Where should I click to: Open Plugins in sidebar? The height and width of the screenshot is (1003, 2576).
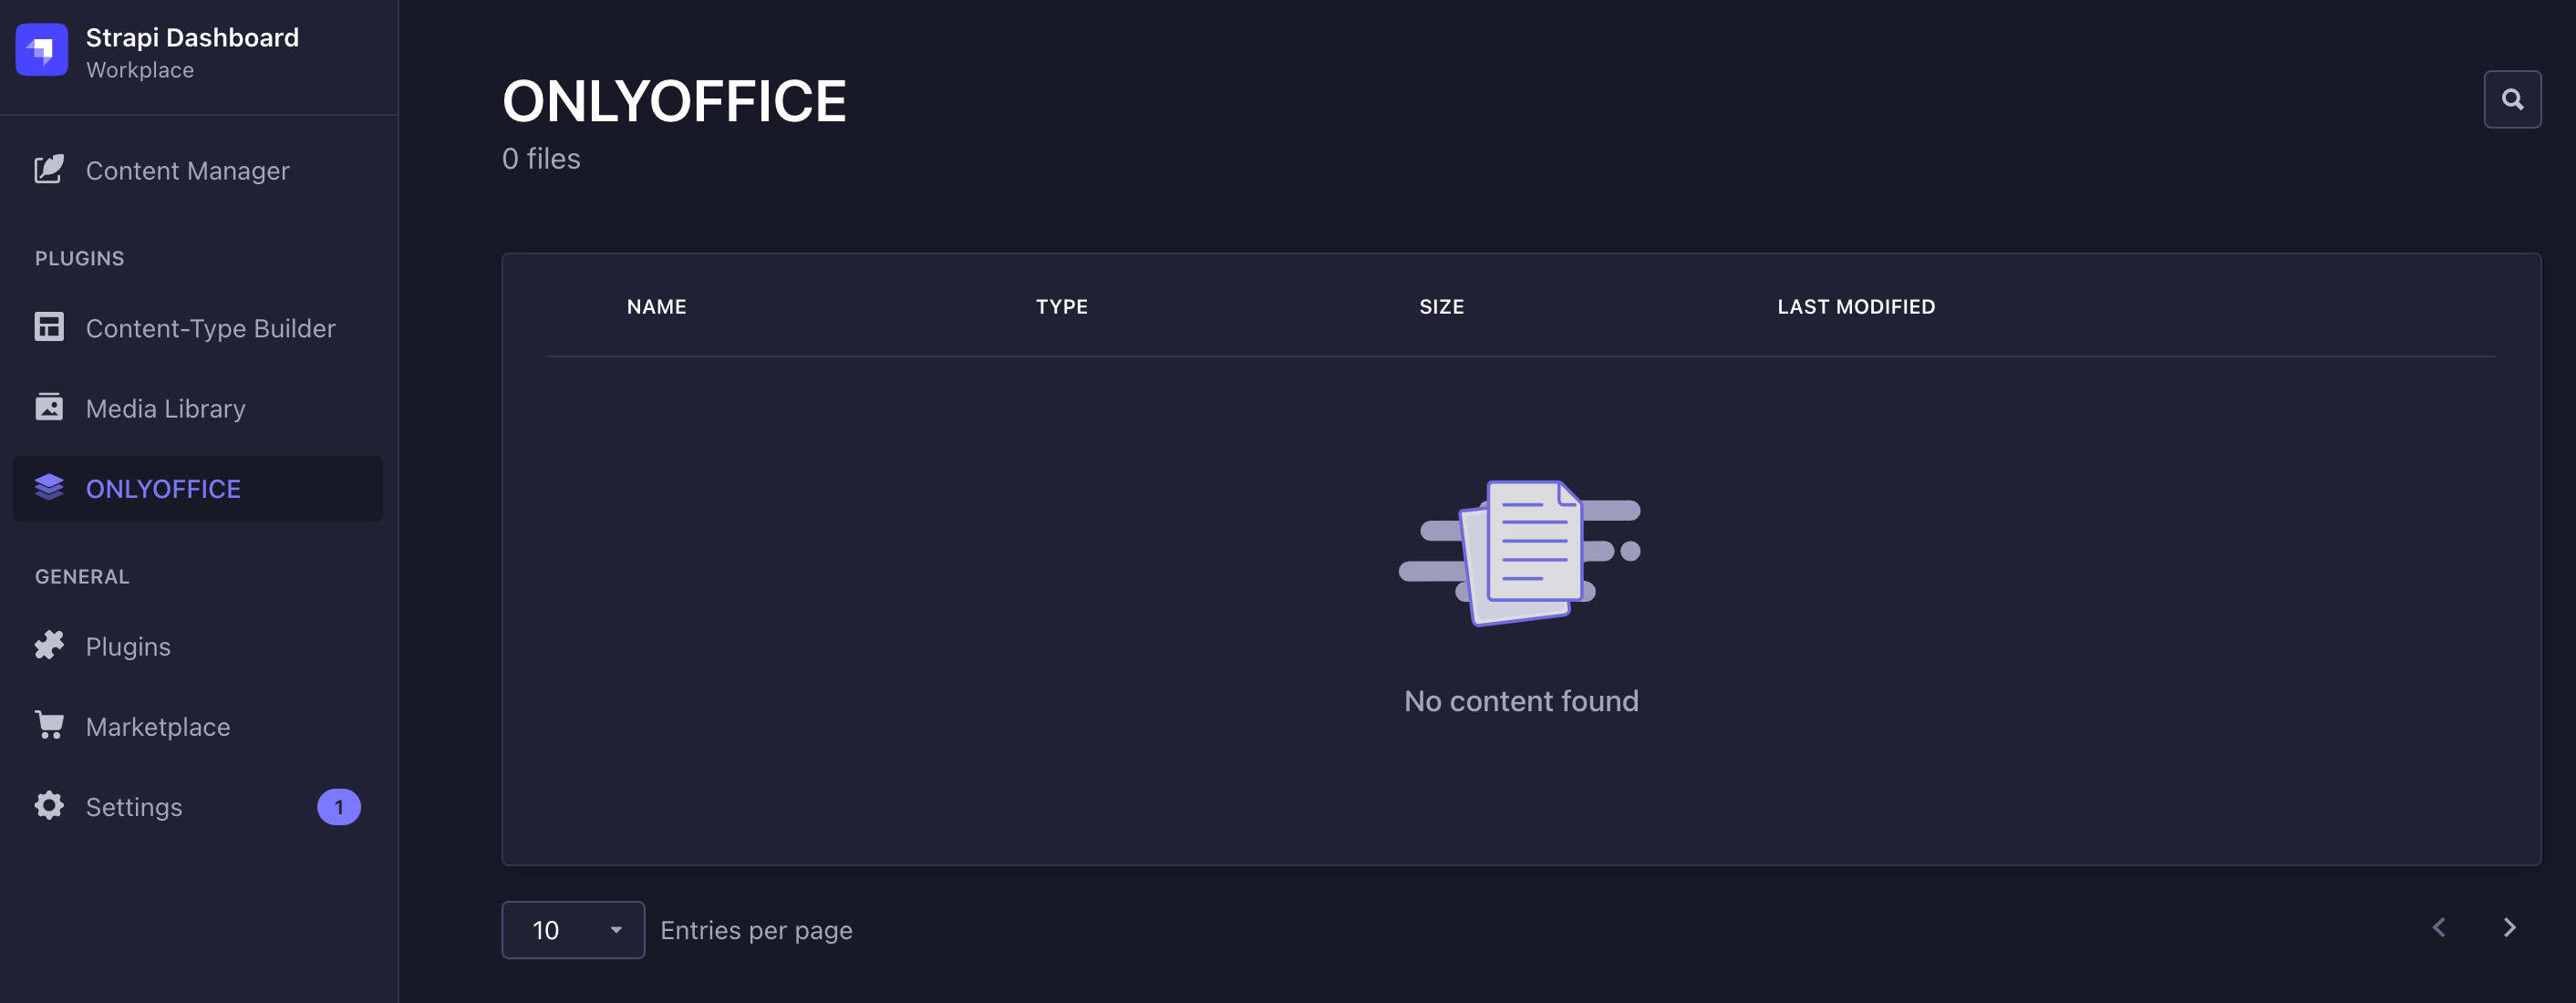[198, 646]
